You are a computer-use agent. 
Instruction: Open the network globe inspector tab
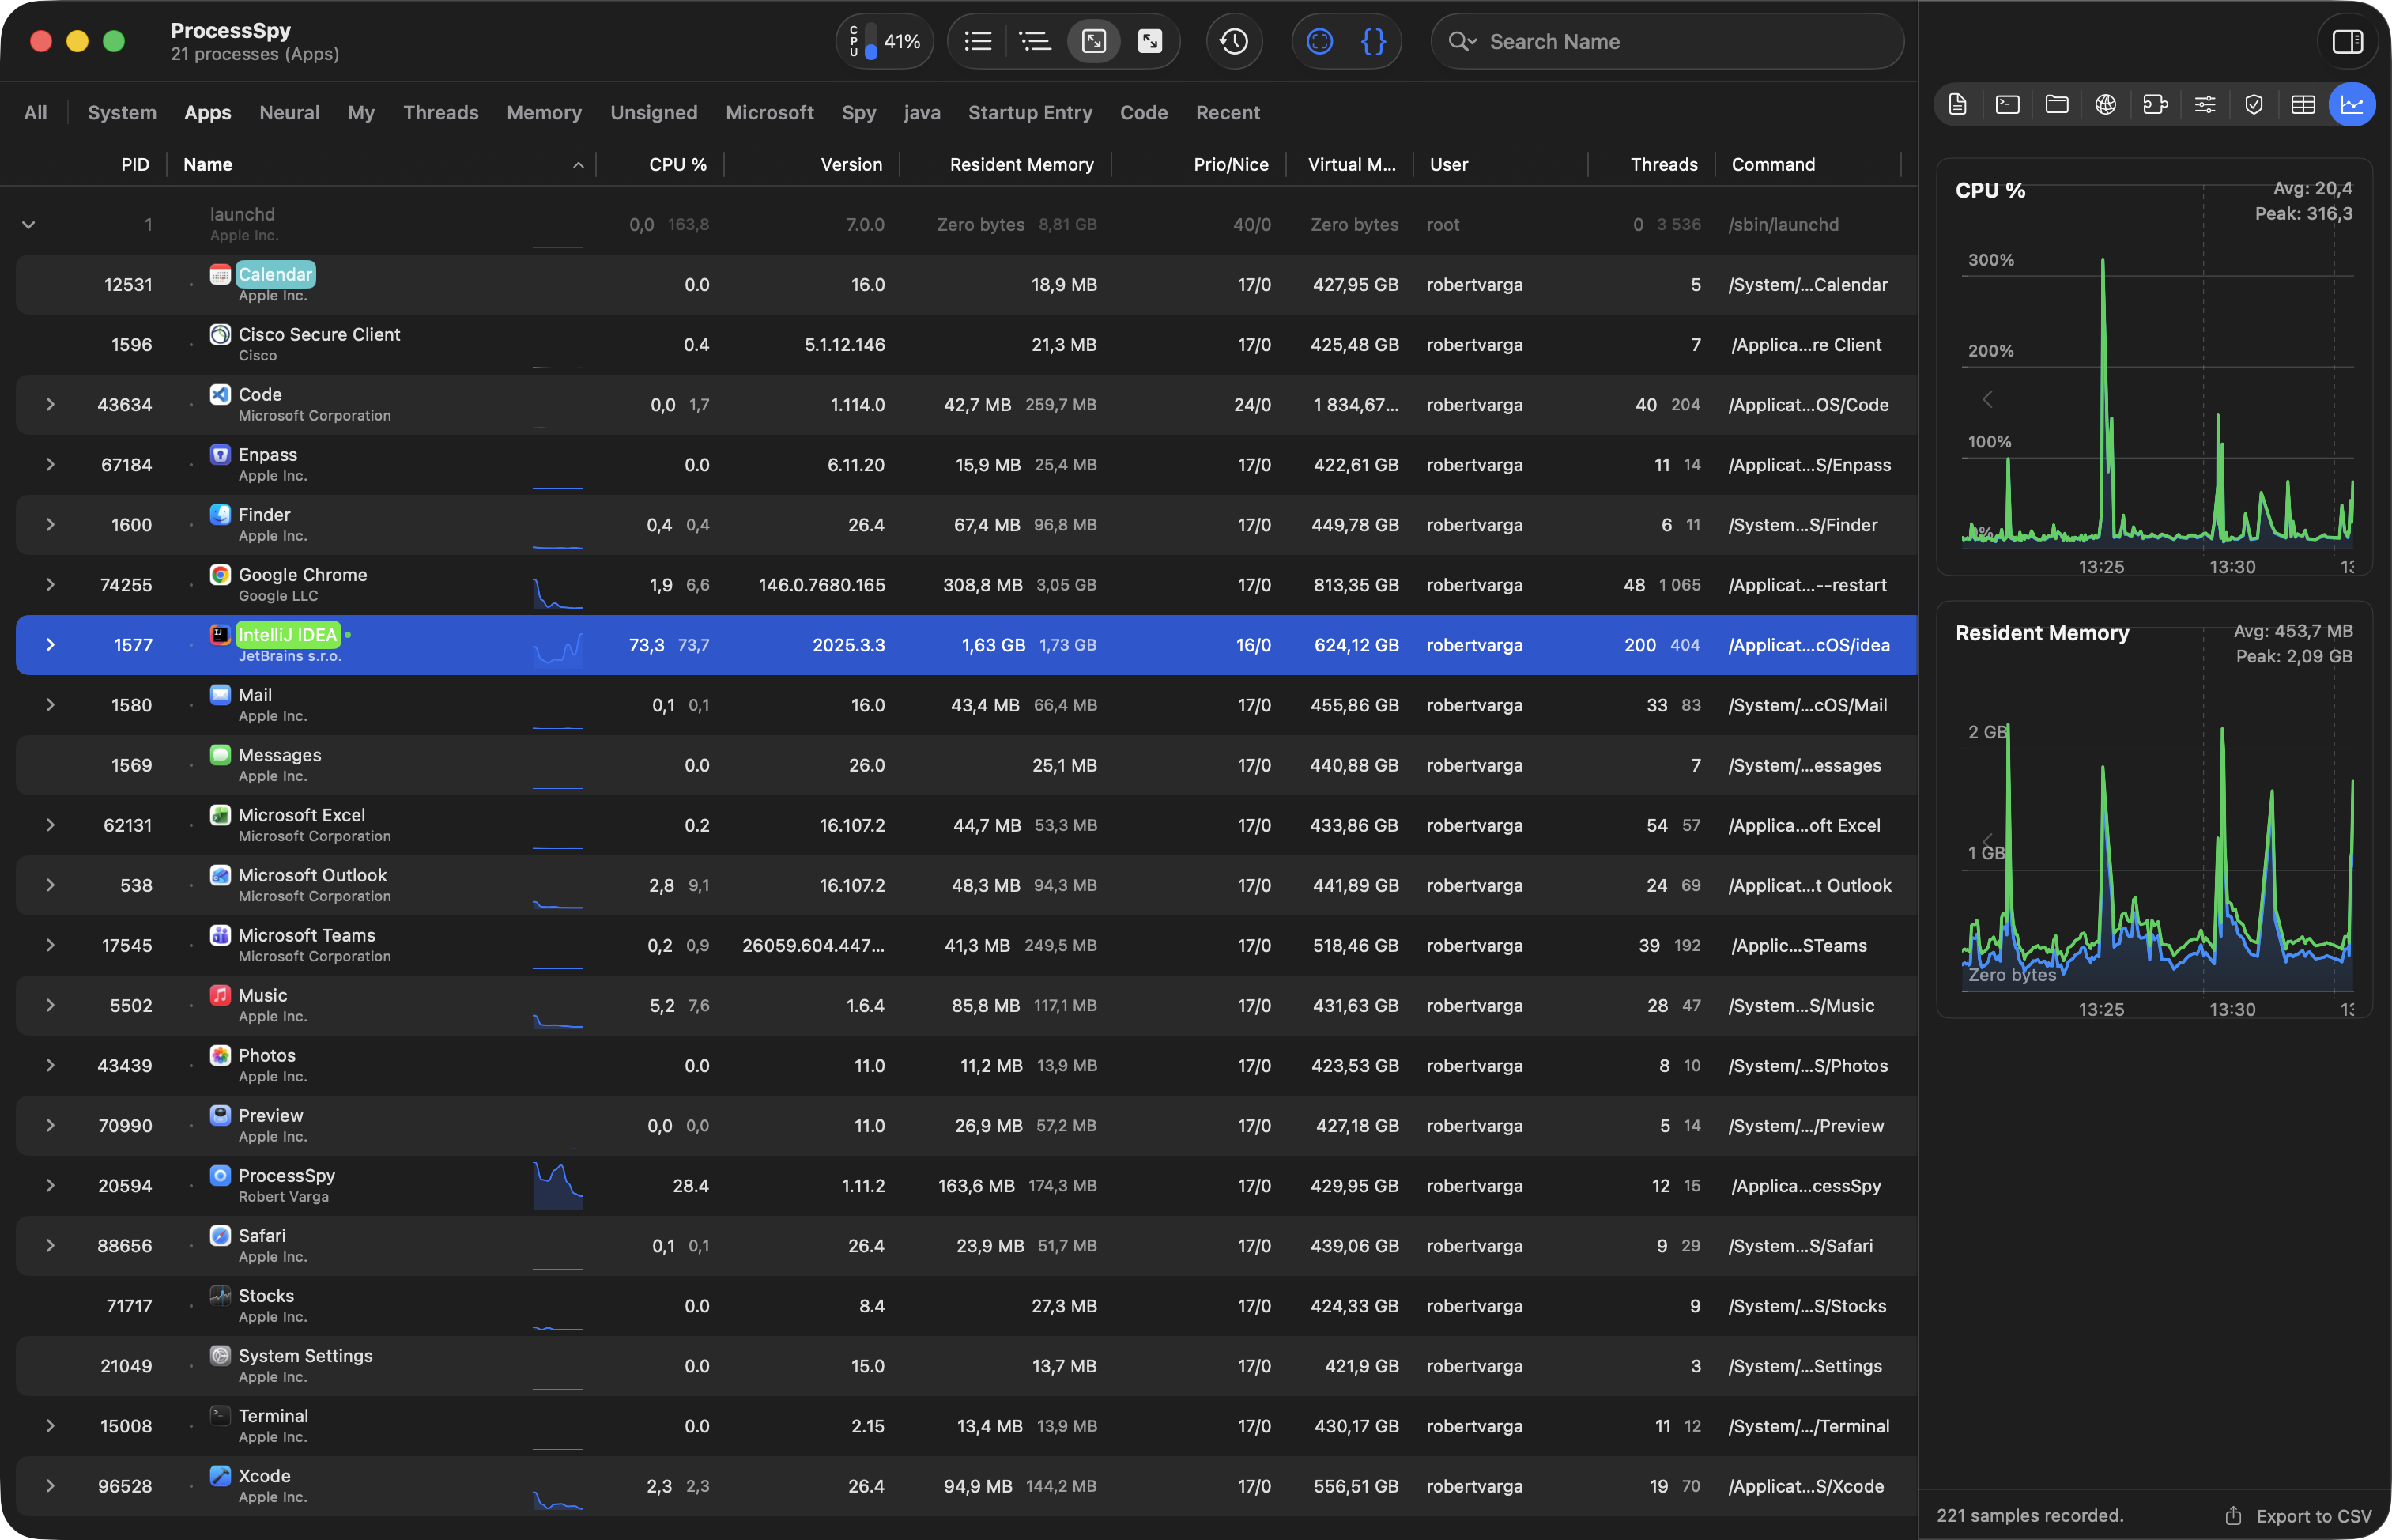pyautogui.click(x=2106, y=104)
